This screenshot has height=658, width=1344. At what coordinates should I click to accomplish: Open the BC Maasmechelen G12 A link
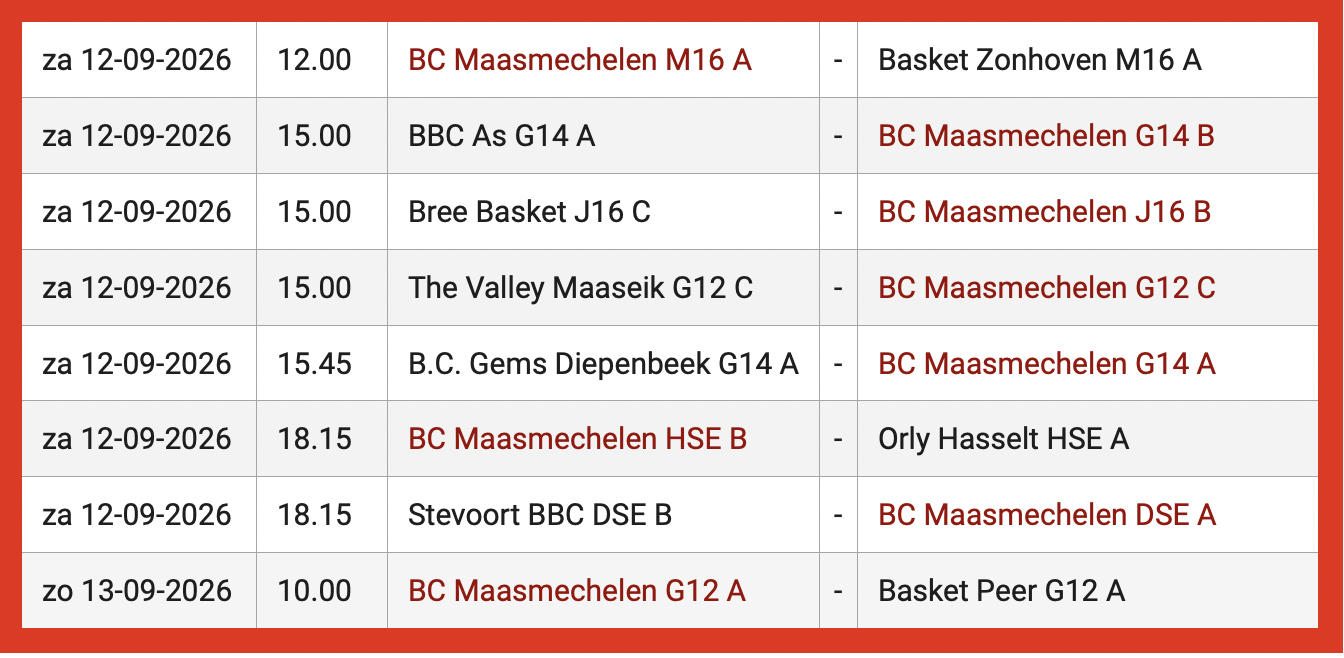[x=577, y=591]
